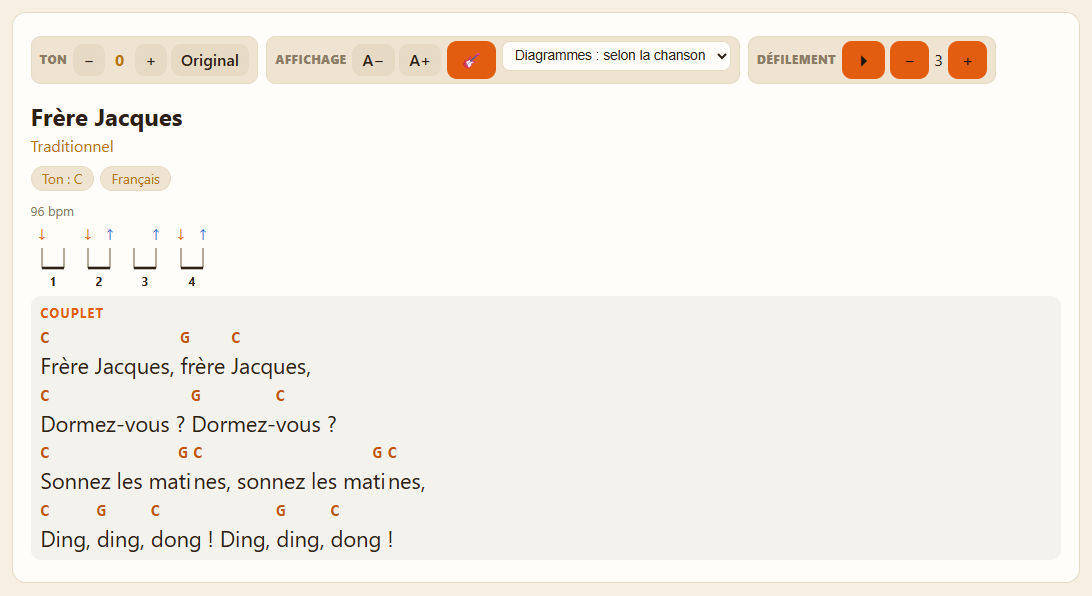The height and width of the screenshot is (596, 1092).
Task: Click the Français language tag
Action: [x=136, y=179]
